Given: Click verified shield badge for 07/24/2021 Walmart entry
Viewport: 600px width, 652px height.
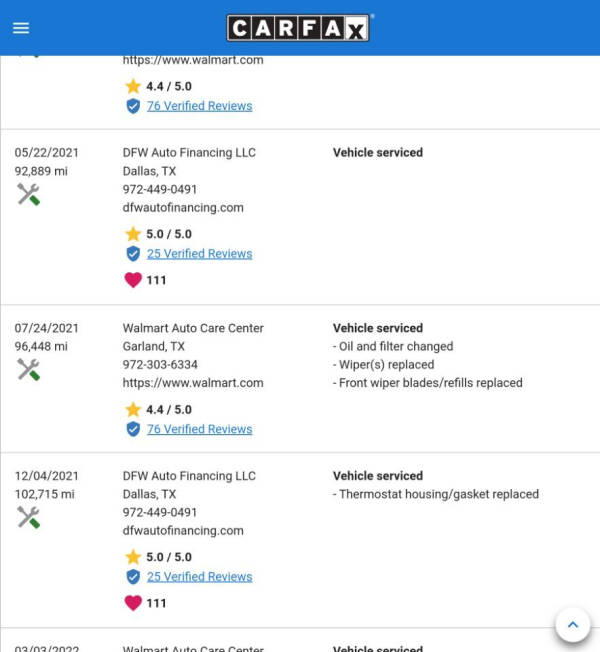Looking at the screenshot, I should coord(133,429).
